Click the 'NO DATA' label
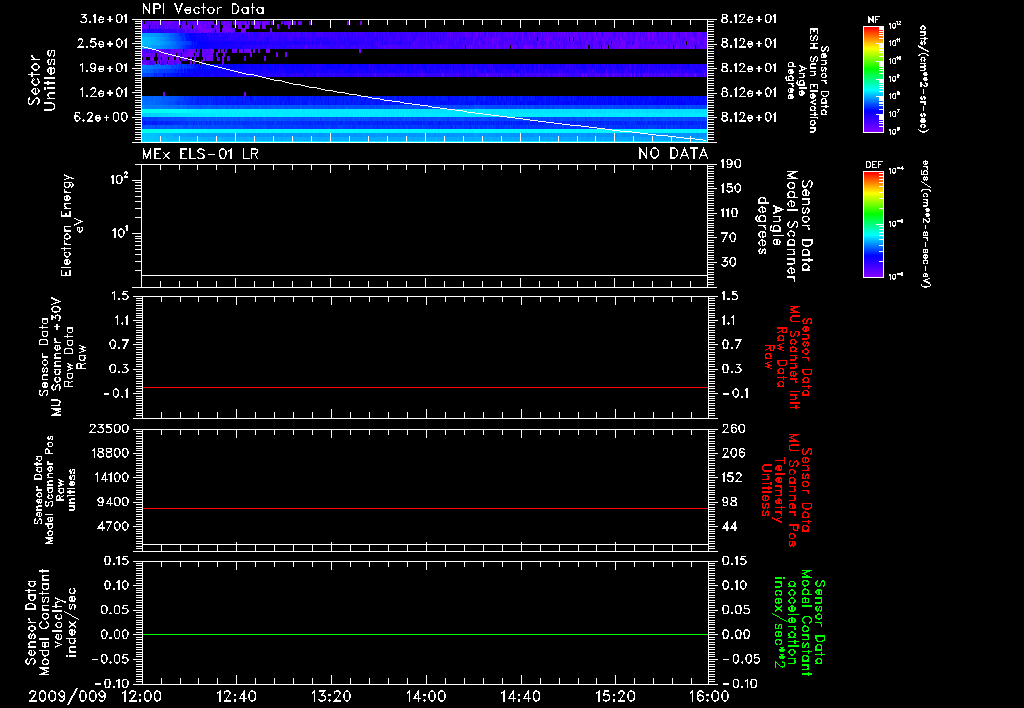 [673, 154]
